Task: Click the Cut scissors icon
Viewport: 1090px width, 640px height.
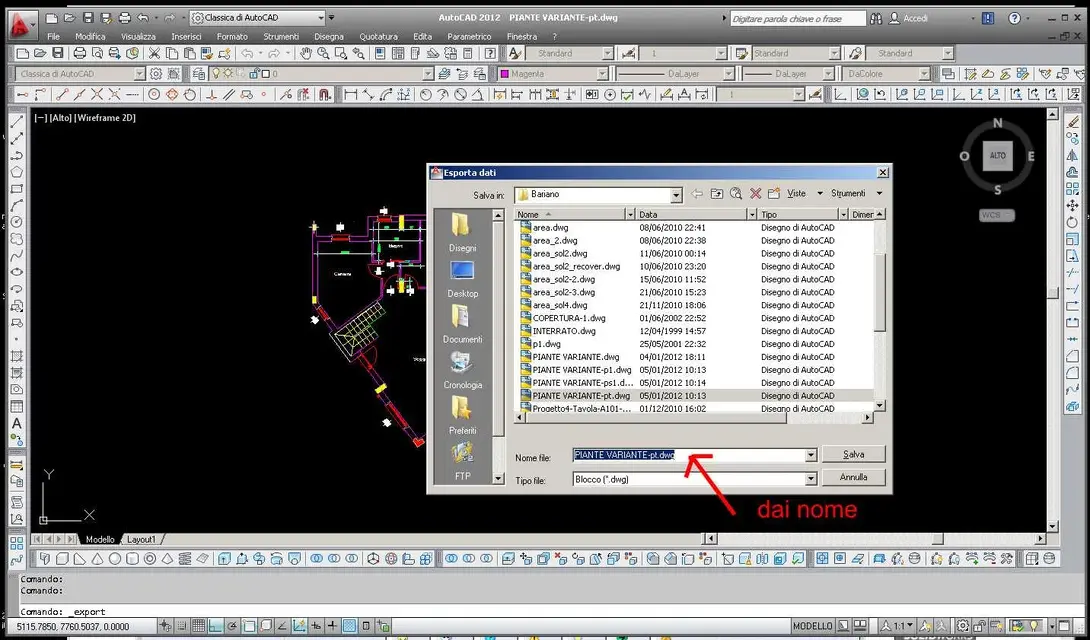Action: (x=154, y=53)
